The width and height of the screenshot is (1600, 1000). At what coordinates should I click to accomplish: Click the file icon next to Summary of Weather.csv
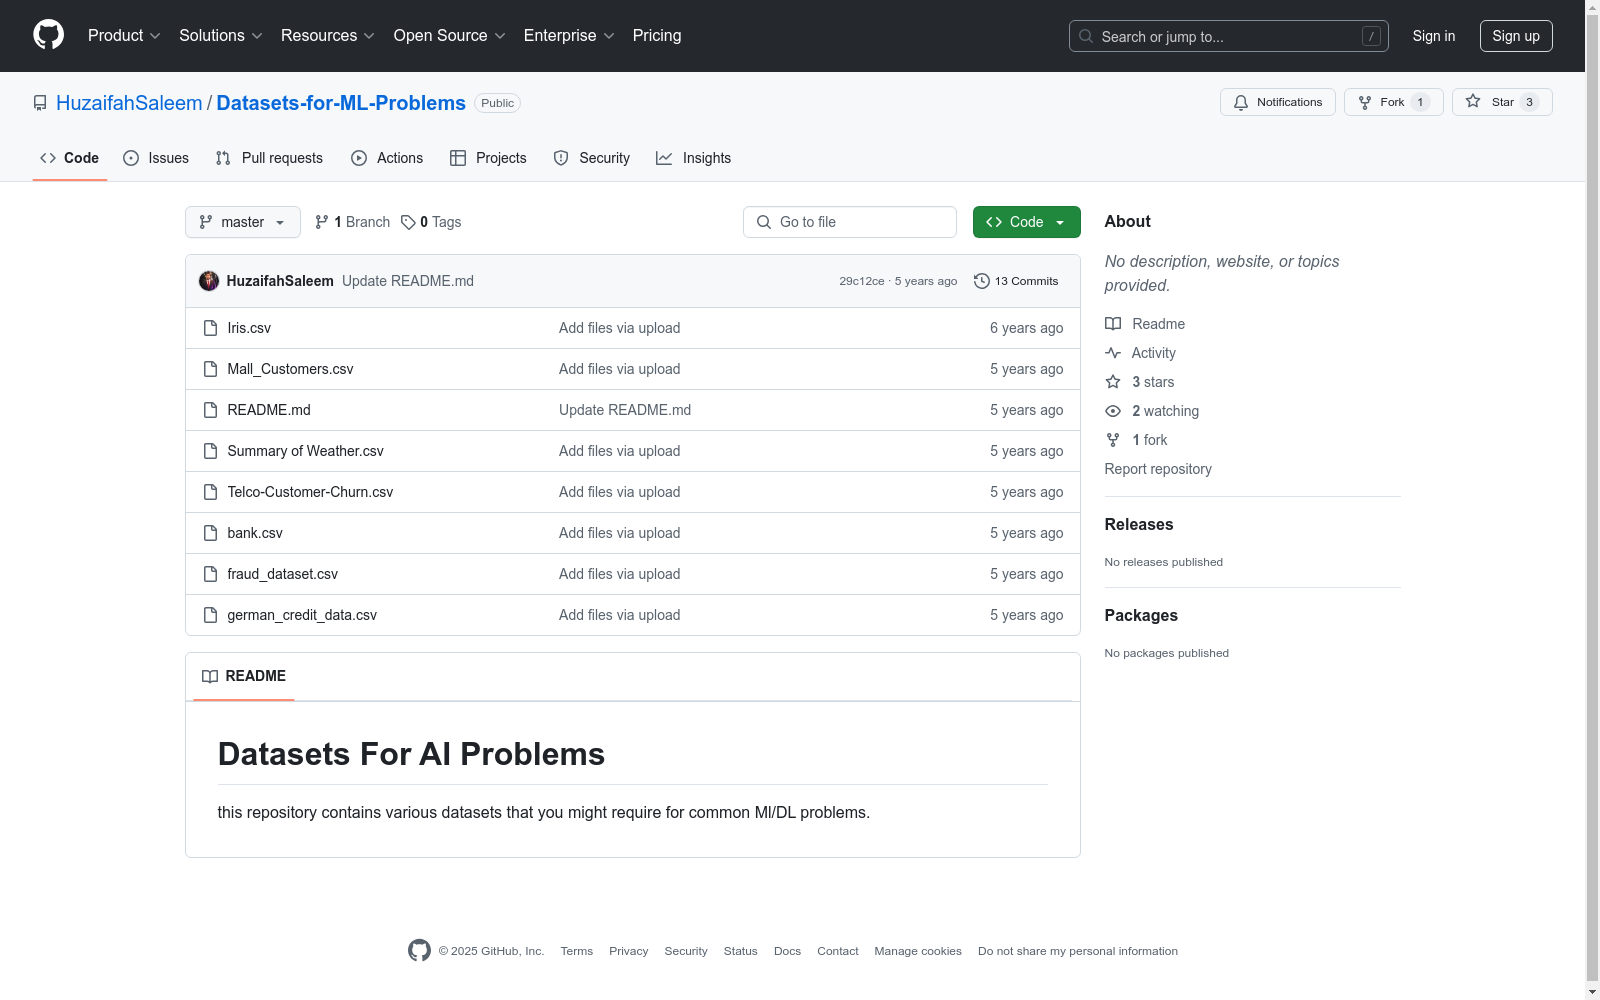pos(210,451)
